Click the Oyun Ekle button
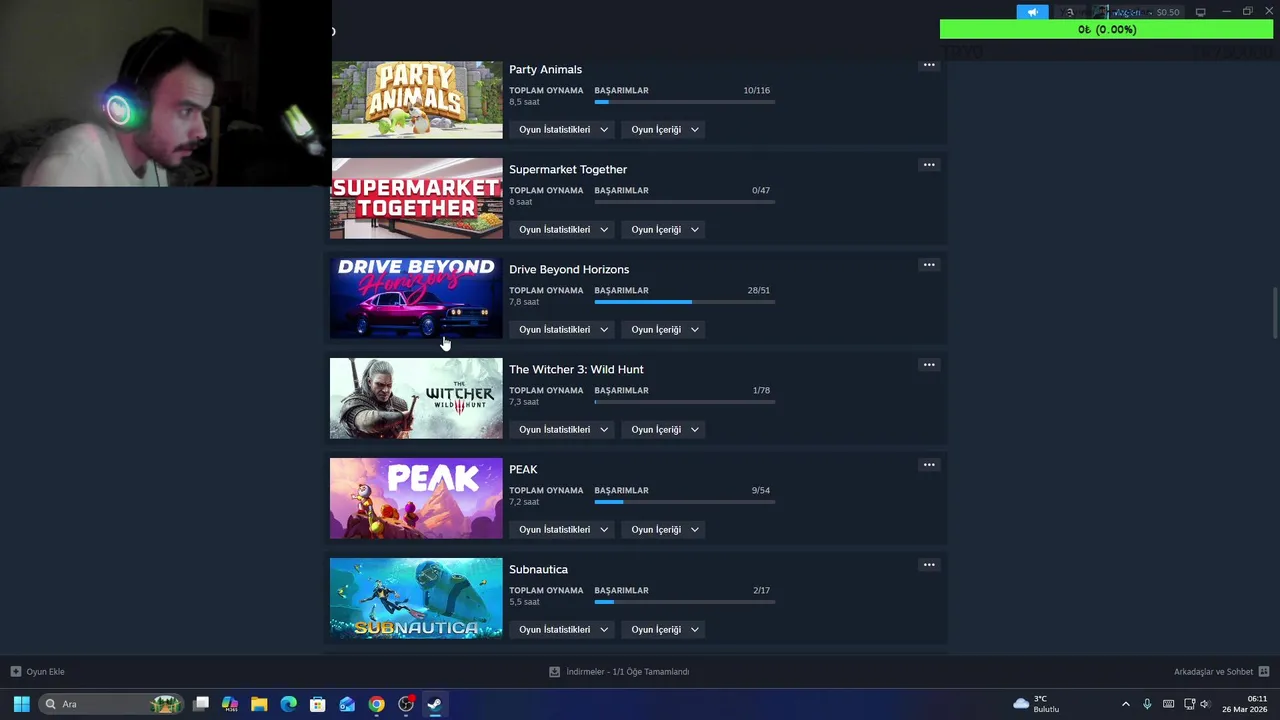Viewport: 1280px width, 720px height. point(38,672)
